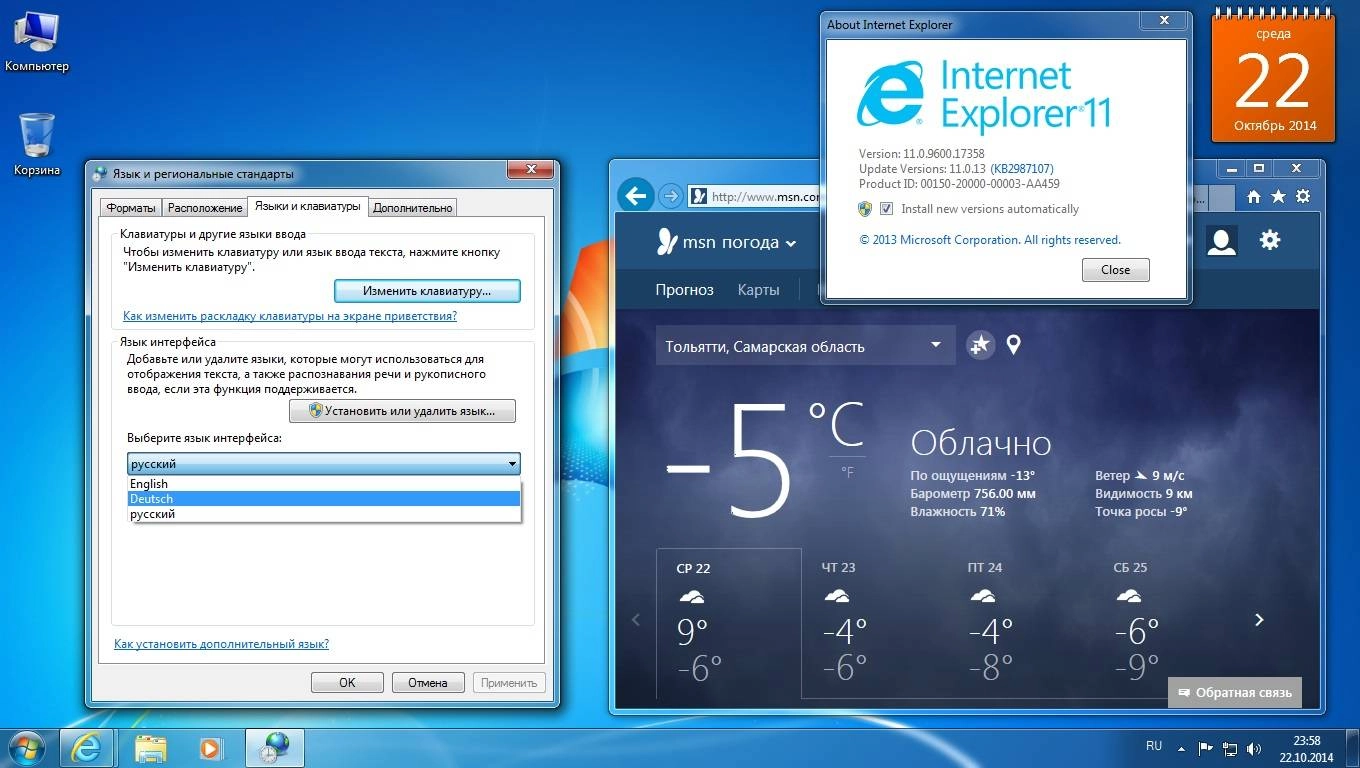Viewport: 1360px width, 768px height.
Task: Click OK in the language dialog
Action: pyautogui.click(x=347, y=683)
